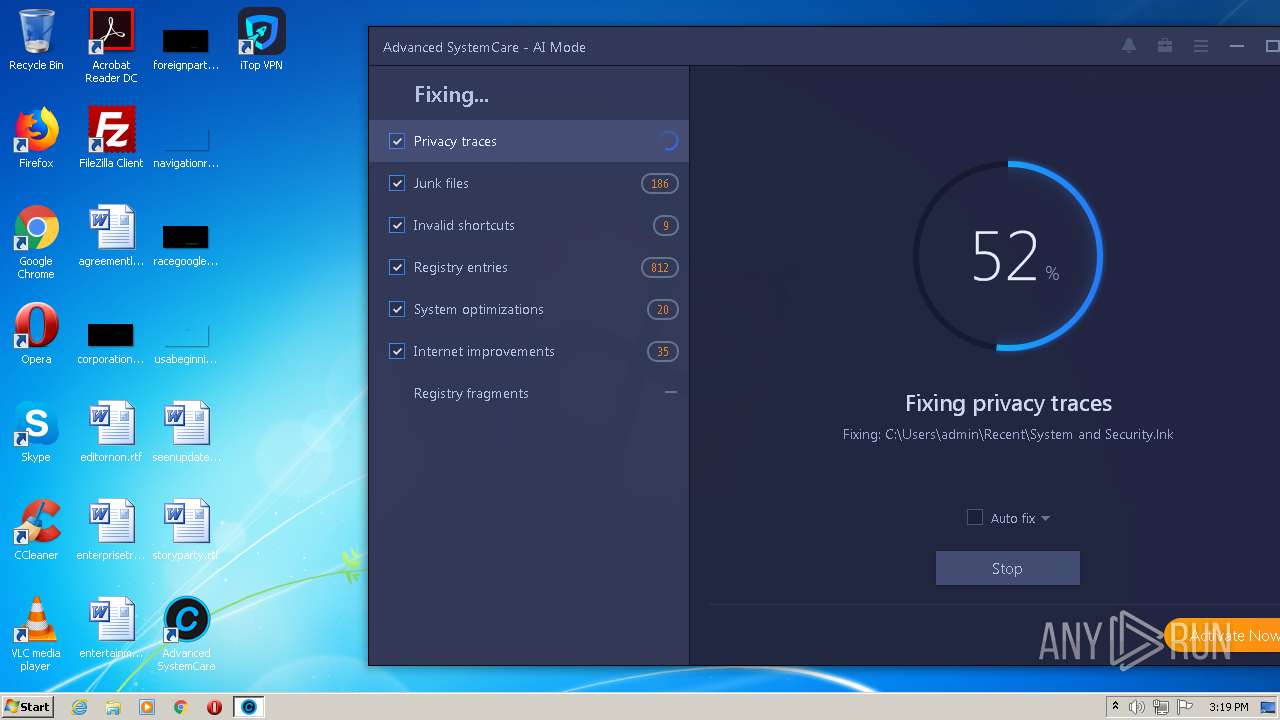Enable the Auto fix checkbox

tap(975, 517)
